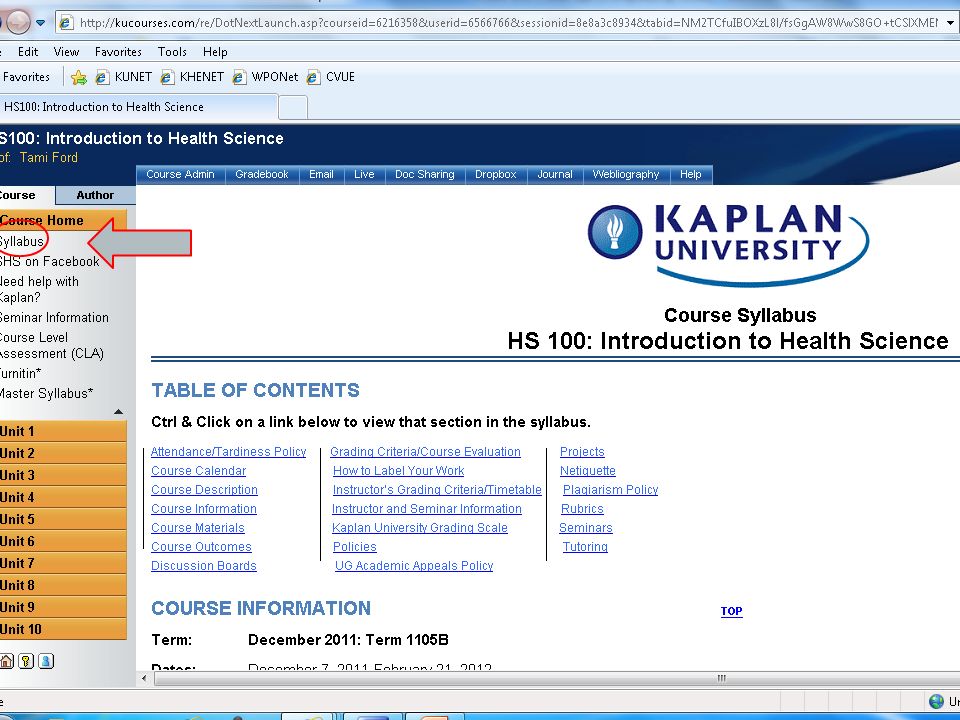Open the Course Admin tab

click(180, 174)
